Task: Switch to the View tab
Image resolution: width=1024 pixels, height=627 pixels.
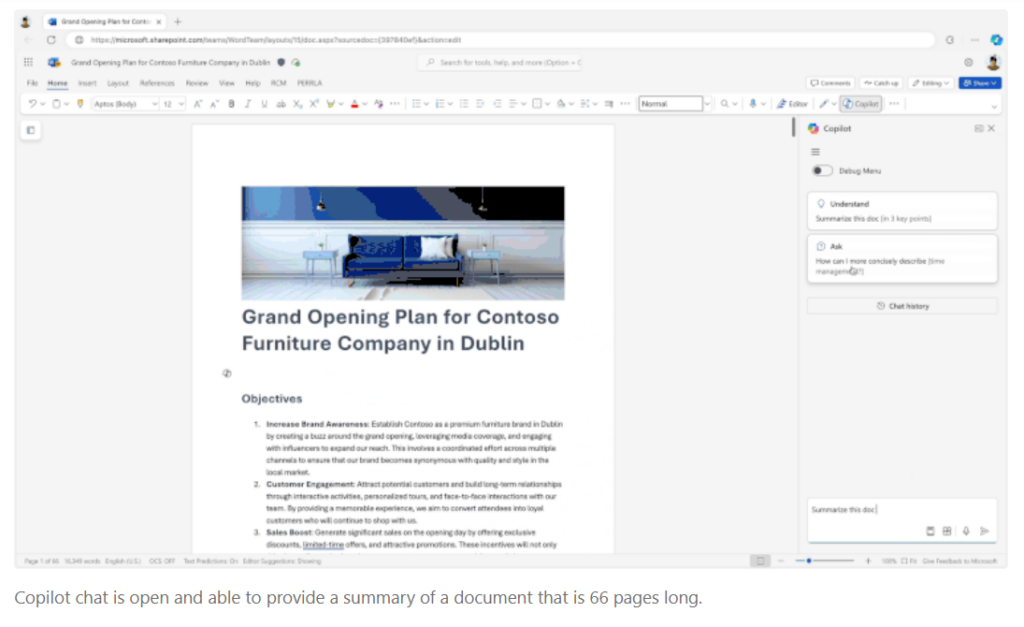Action: [x=227, y=83]
